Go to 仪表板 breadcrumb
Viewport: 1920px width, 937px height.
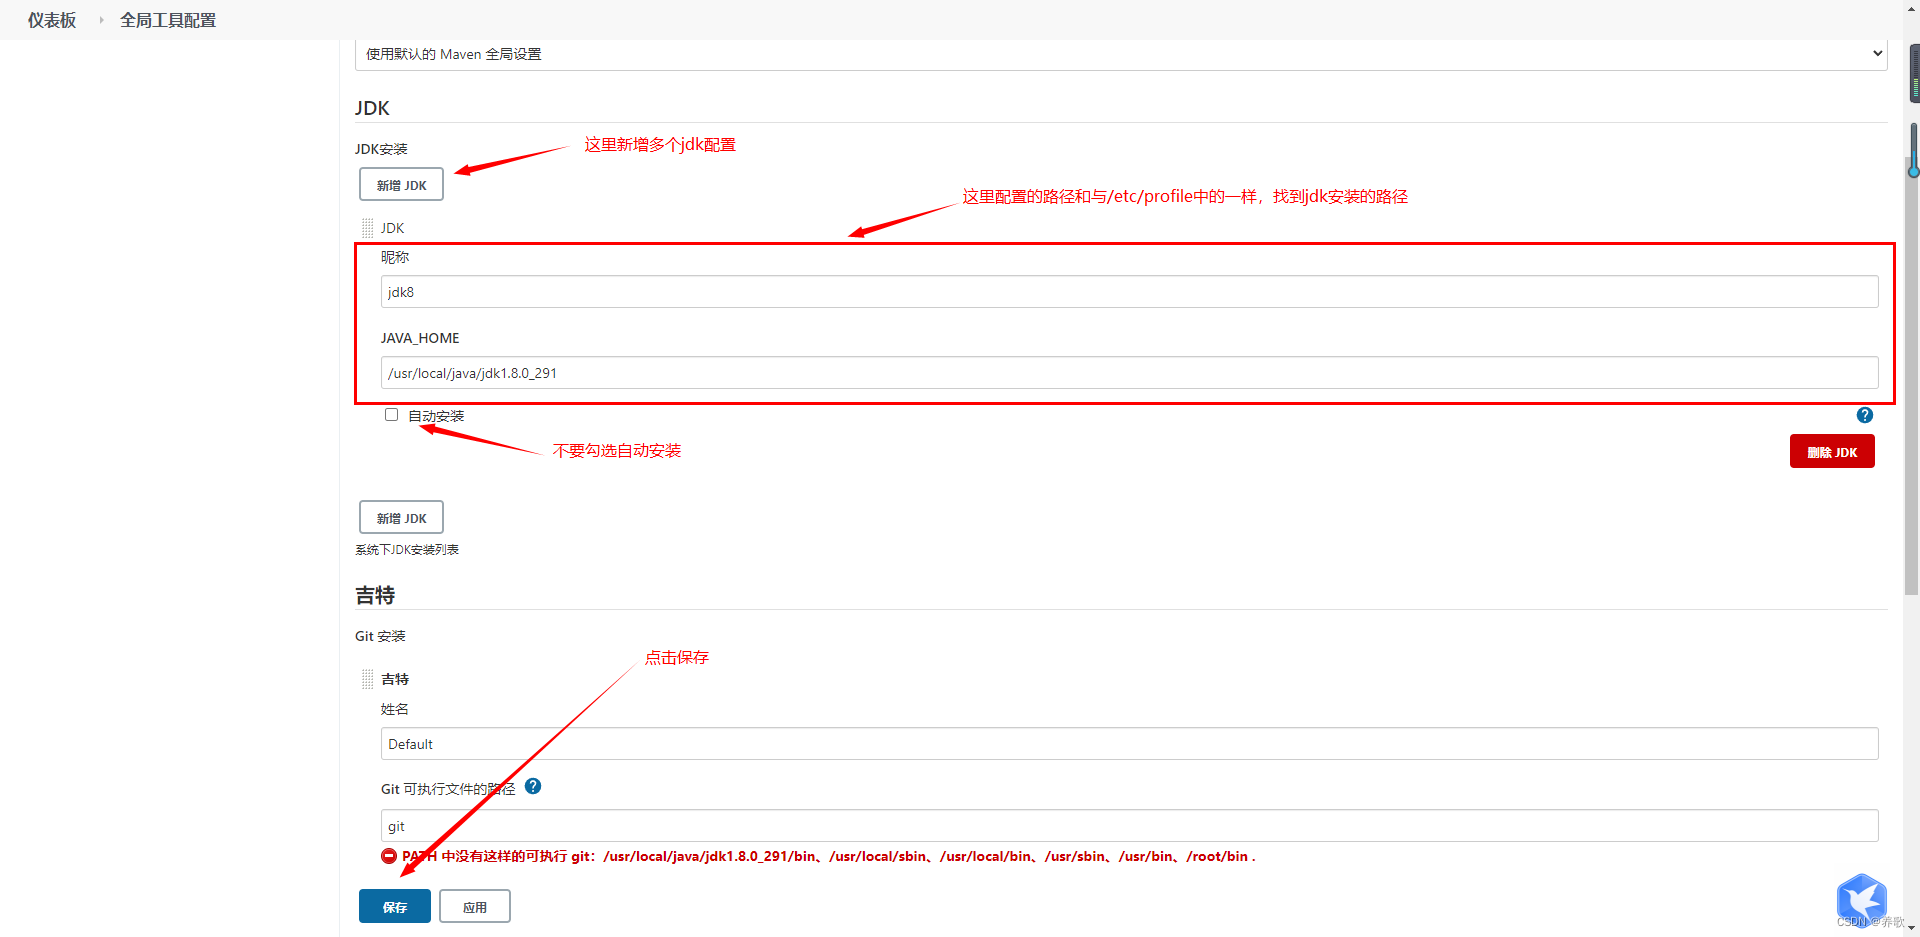coord(52,20)
